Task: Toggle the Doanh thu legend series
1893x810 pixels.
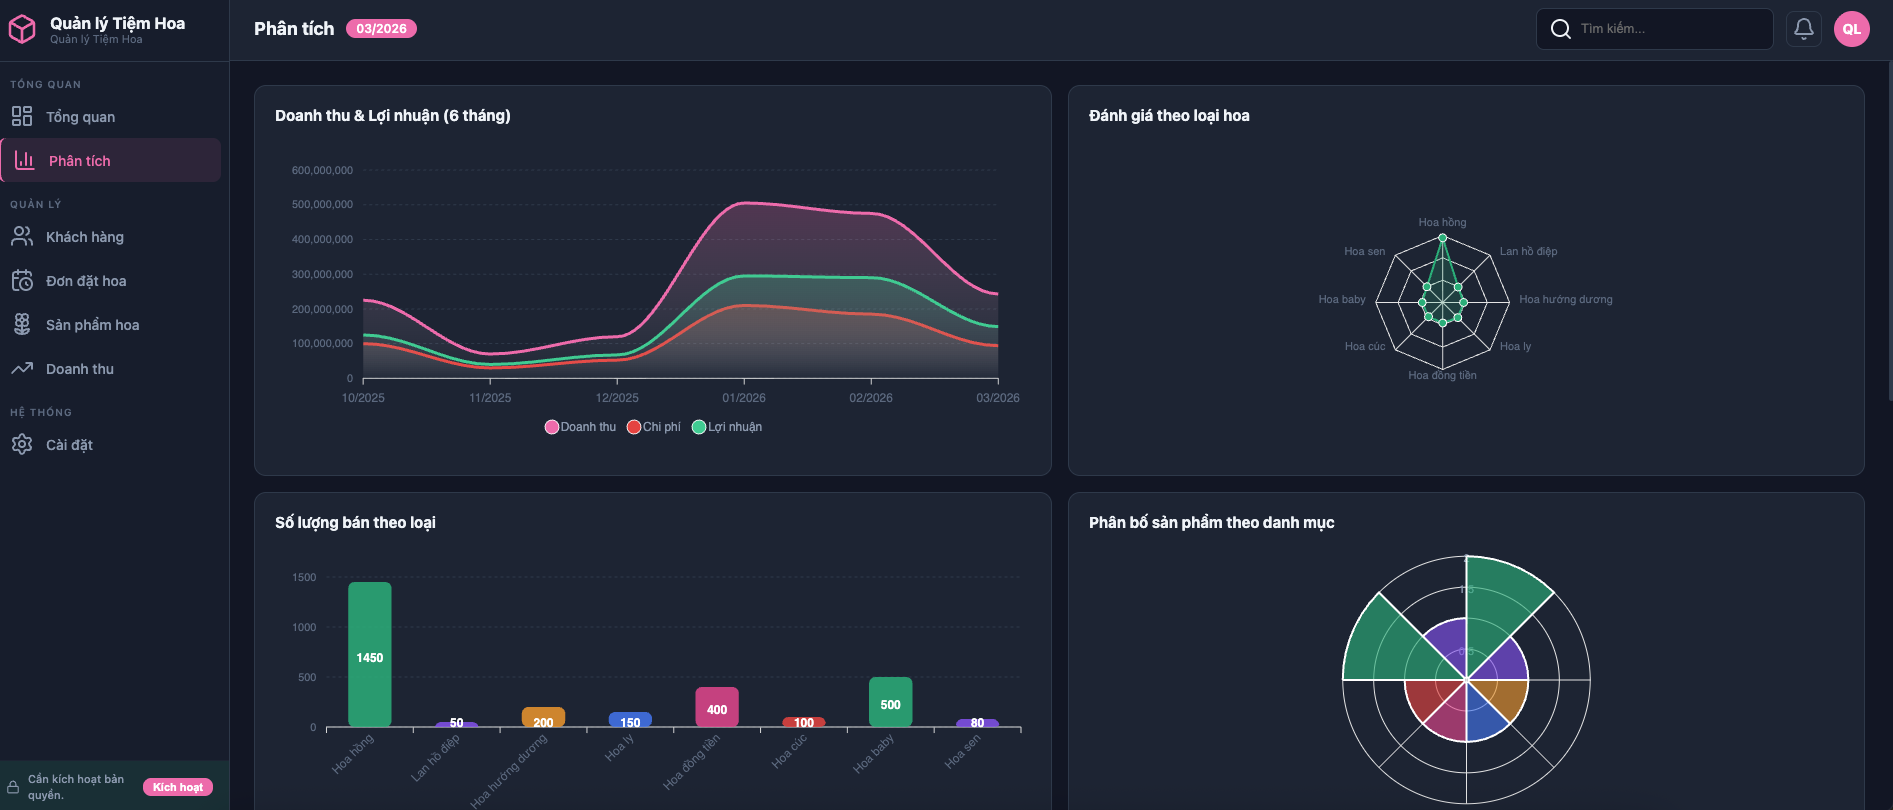Action: (x=580, y=427)
